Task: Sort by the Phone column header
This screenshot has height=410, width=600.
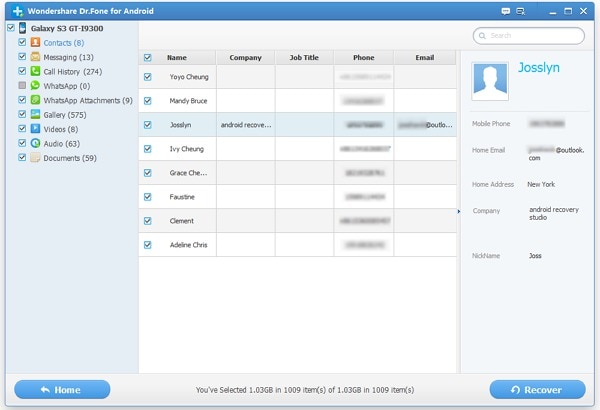Action: 364,58
